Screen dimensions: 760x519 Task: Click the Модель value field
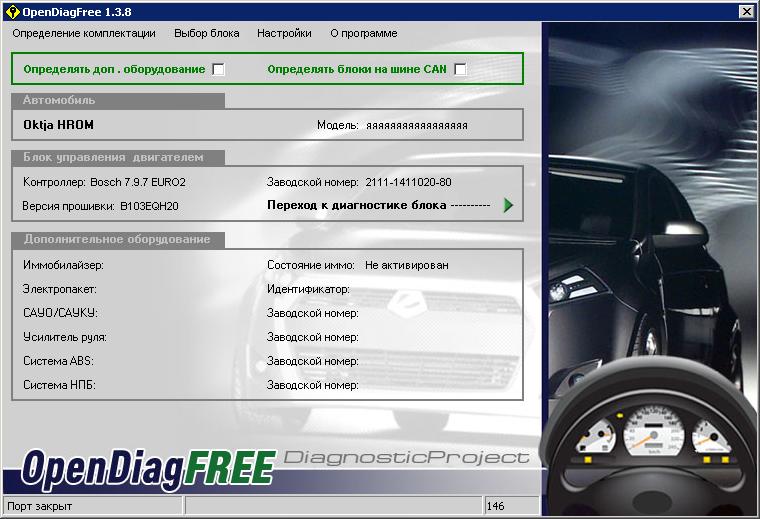[x=417, y=126]
